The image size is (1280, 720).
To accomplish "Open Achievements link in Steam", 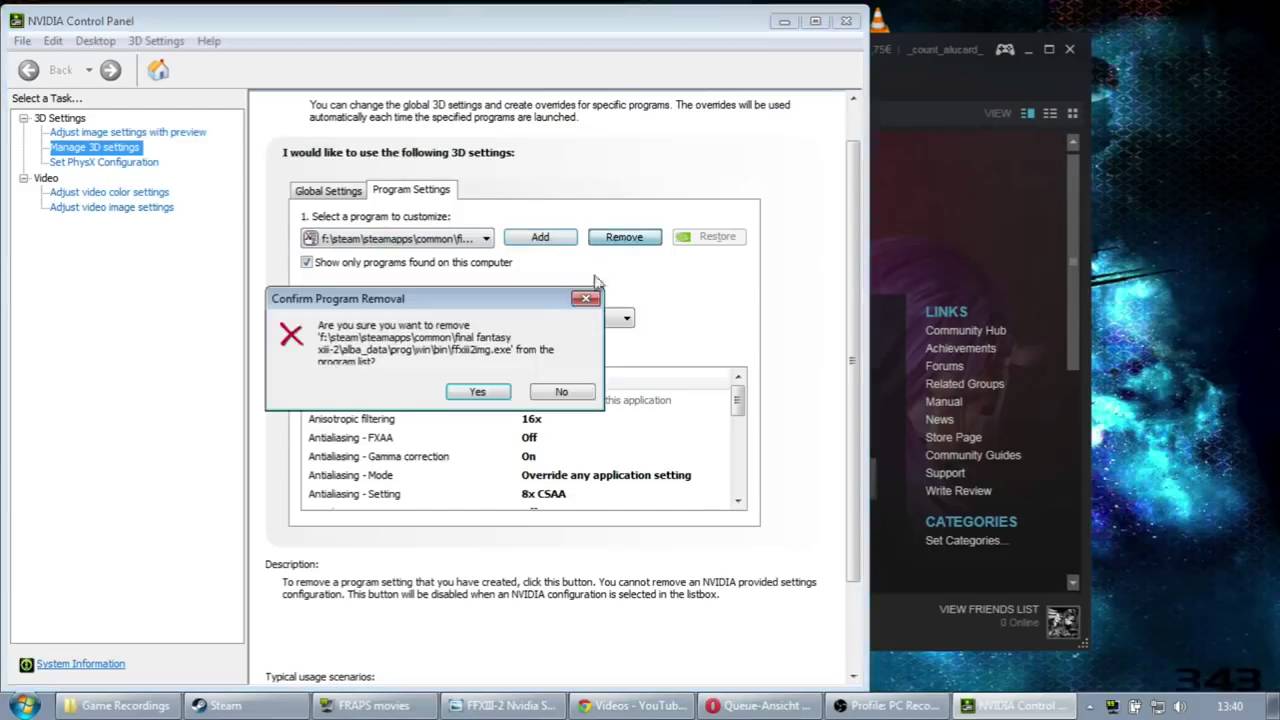I will point(960,349).
